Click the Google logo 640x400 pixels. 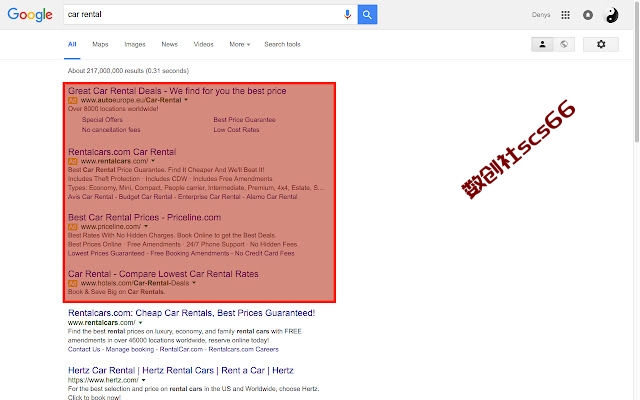(30, 15)
